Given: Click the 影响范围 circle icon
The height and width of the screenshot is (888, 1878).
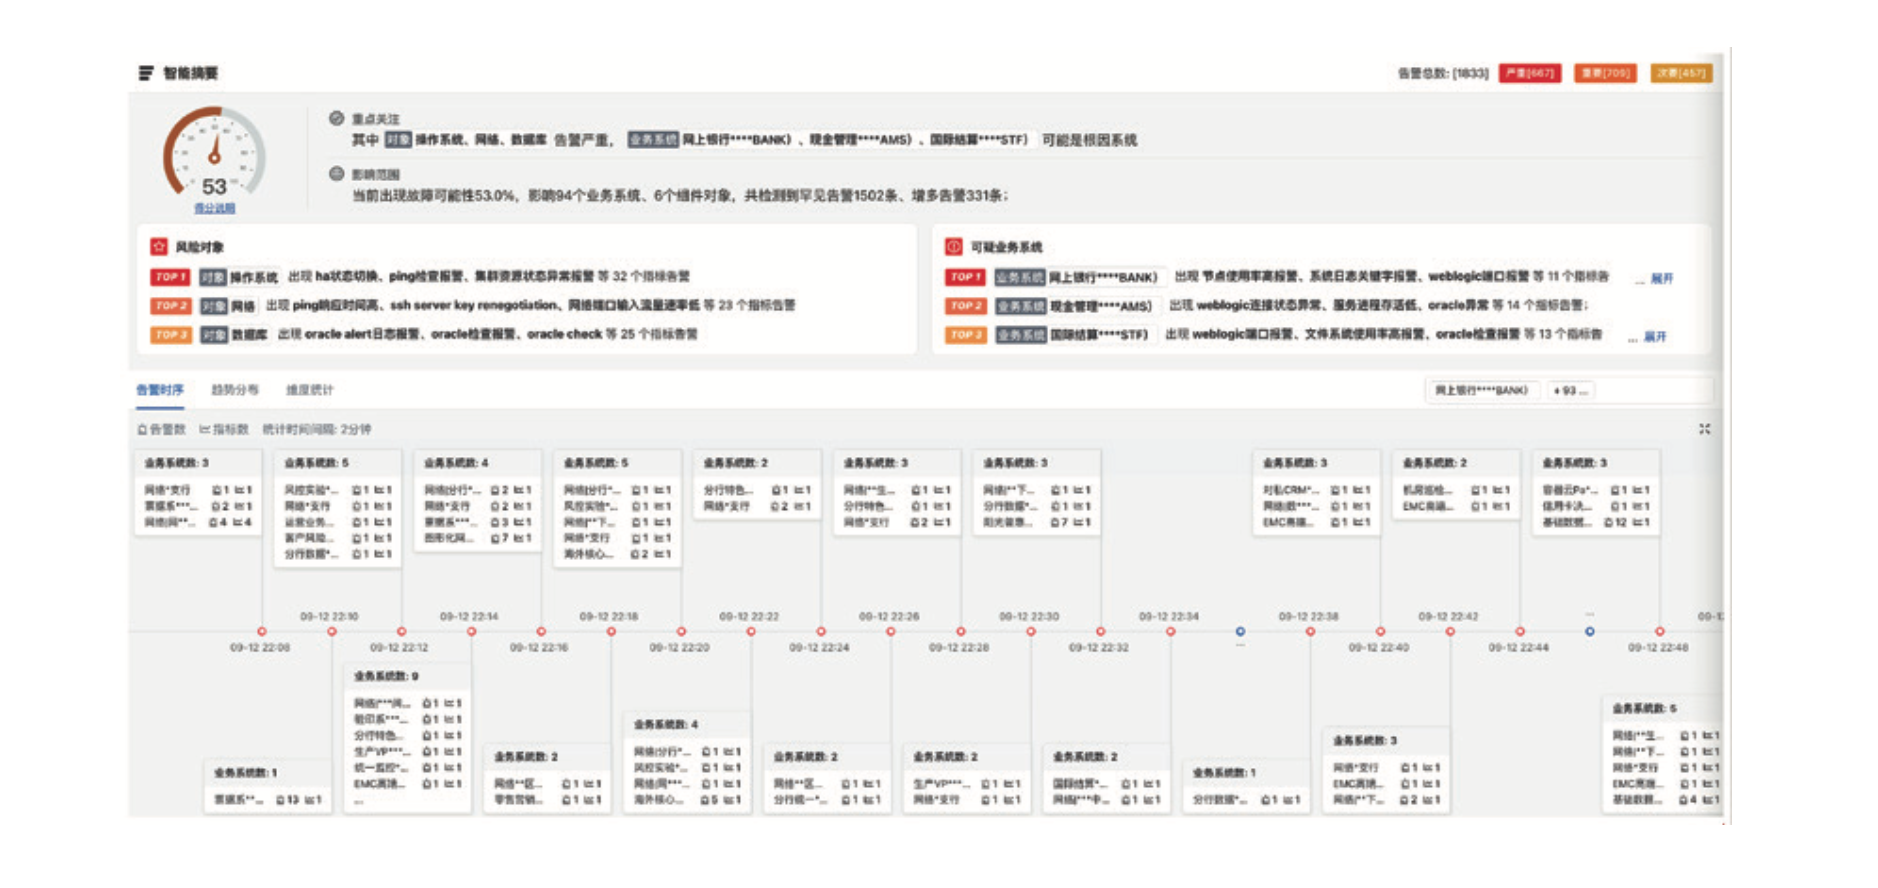Looking at the screenshot, I should (337, 174).
